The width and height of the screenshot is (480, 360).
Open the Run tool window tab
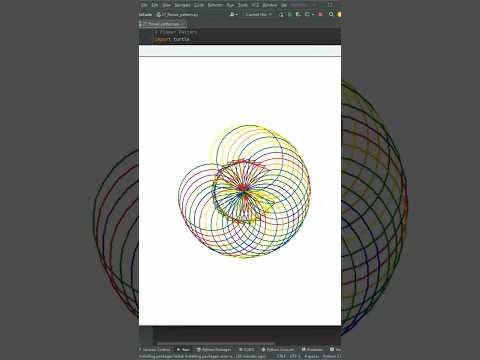click(183, 349)
